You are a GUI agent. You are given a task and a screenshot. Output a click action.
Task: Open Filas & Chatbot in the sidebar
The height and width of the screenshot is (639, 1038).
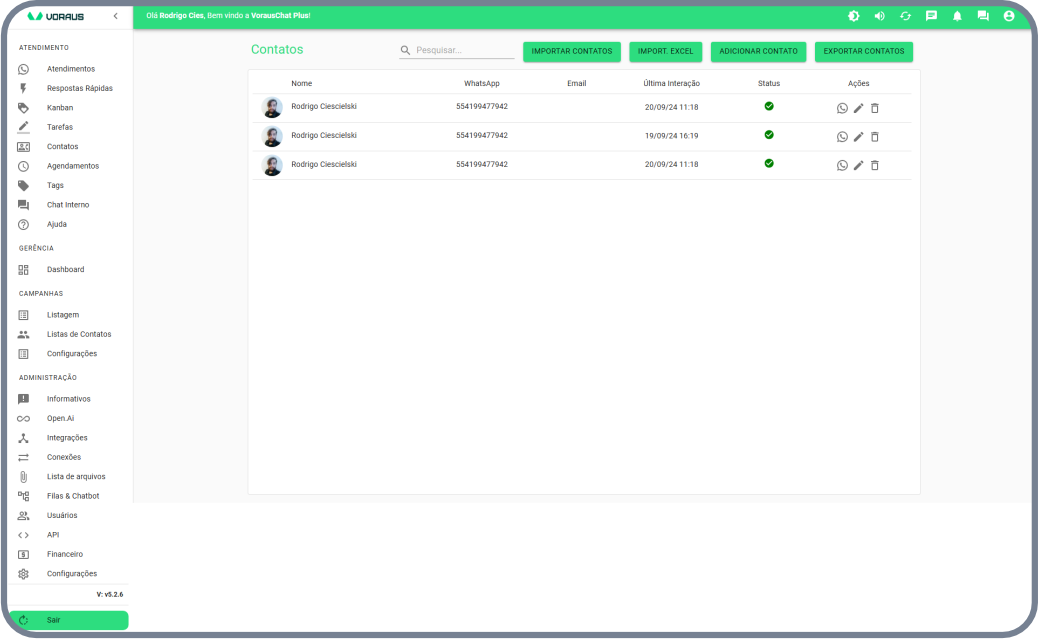click(73, 496)
